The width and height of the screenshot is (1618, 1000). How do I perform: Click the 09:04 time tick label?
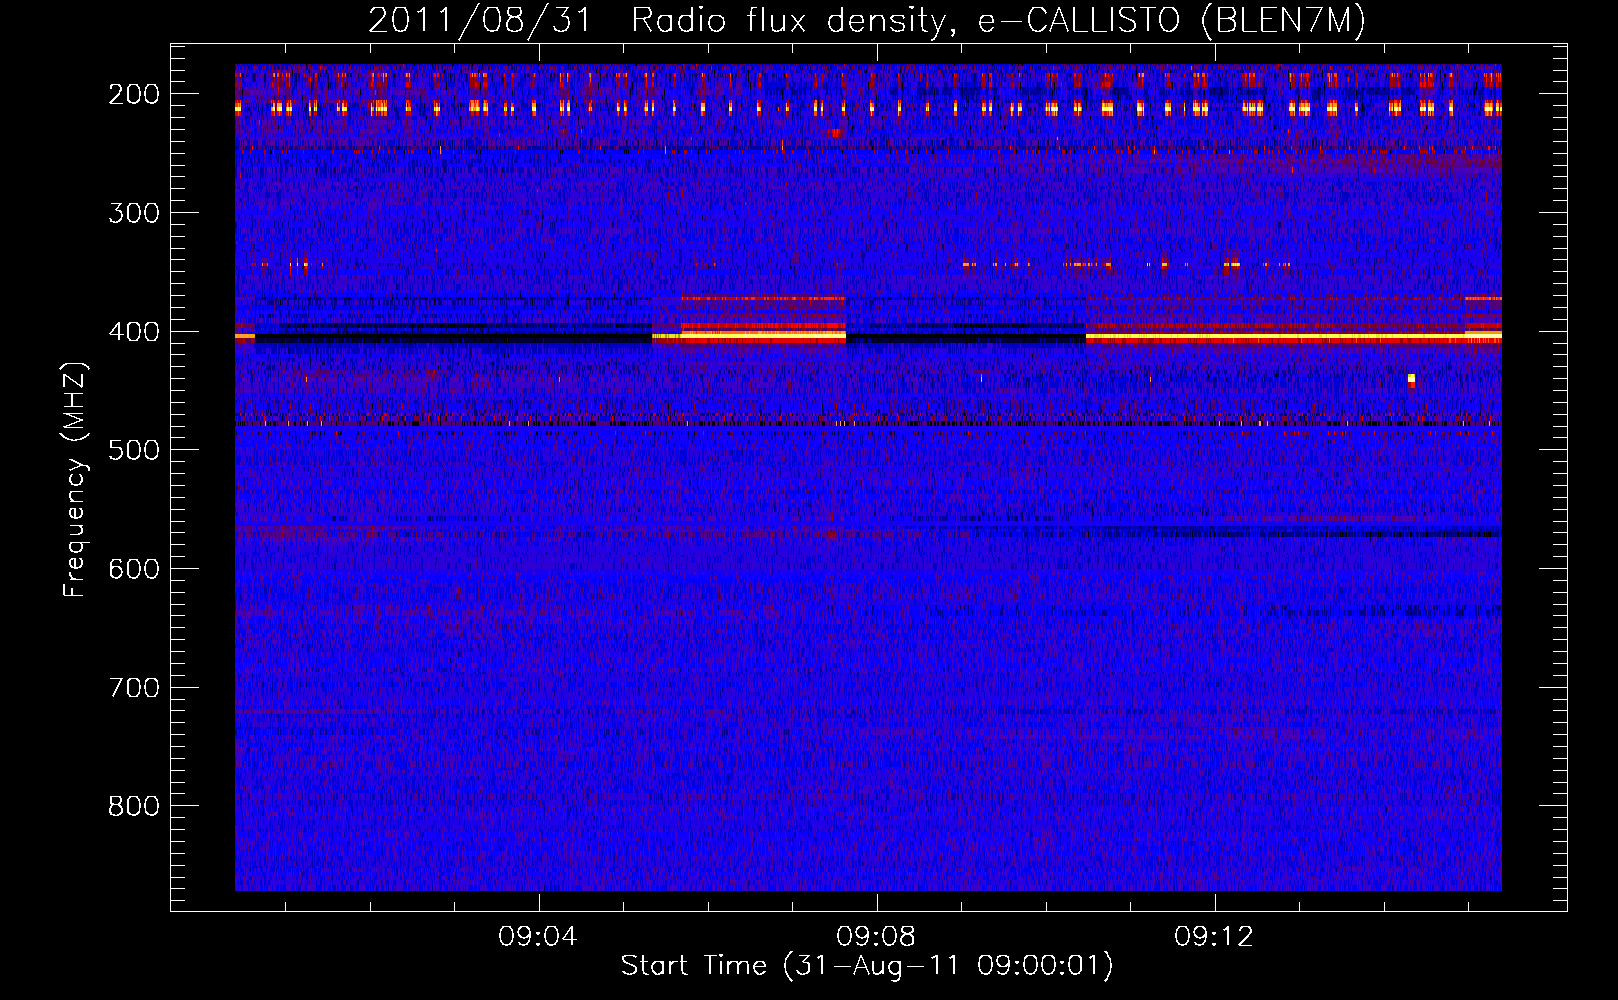tap(538, 937)
